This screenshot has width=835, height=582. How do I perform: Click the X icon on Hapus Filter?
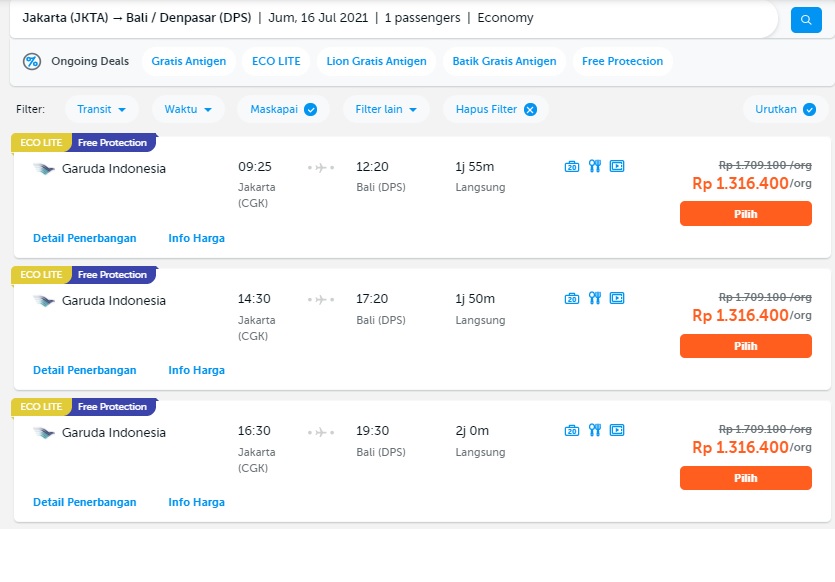[530, 110]
